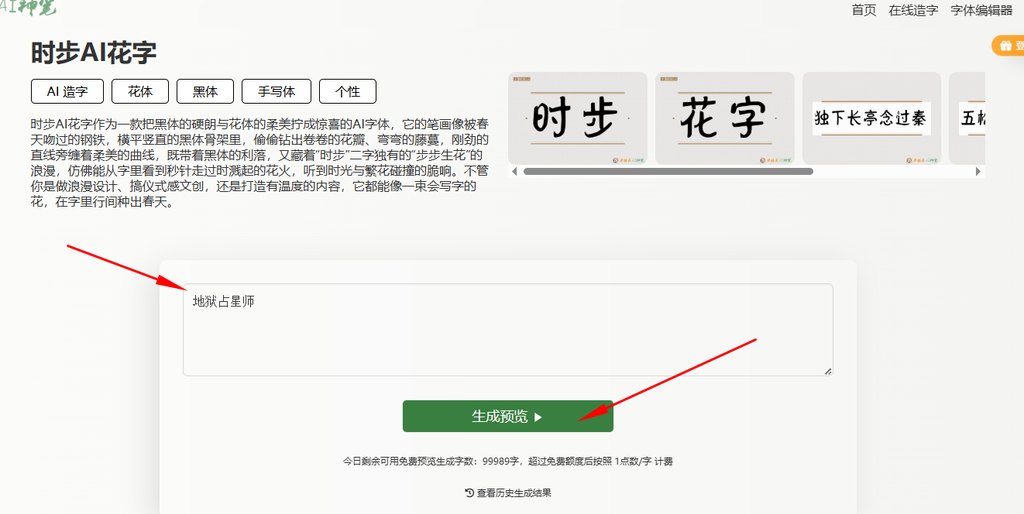Select the 手写体 tag
1024x514 pixels.
click(x=276, y=91)
